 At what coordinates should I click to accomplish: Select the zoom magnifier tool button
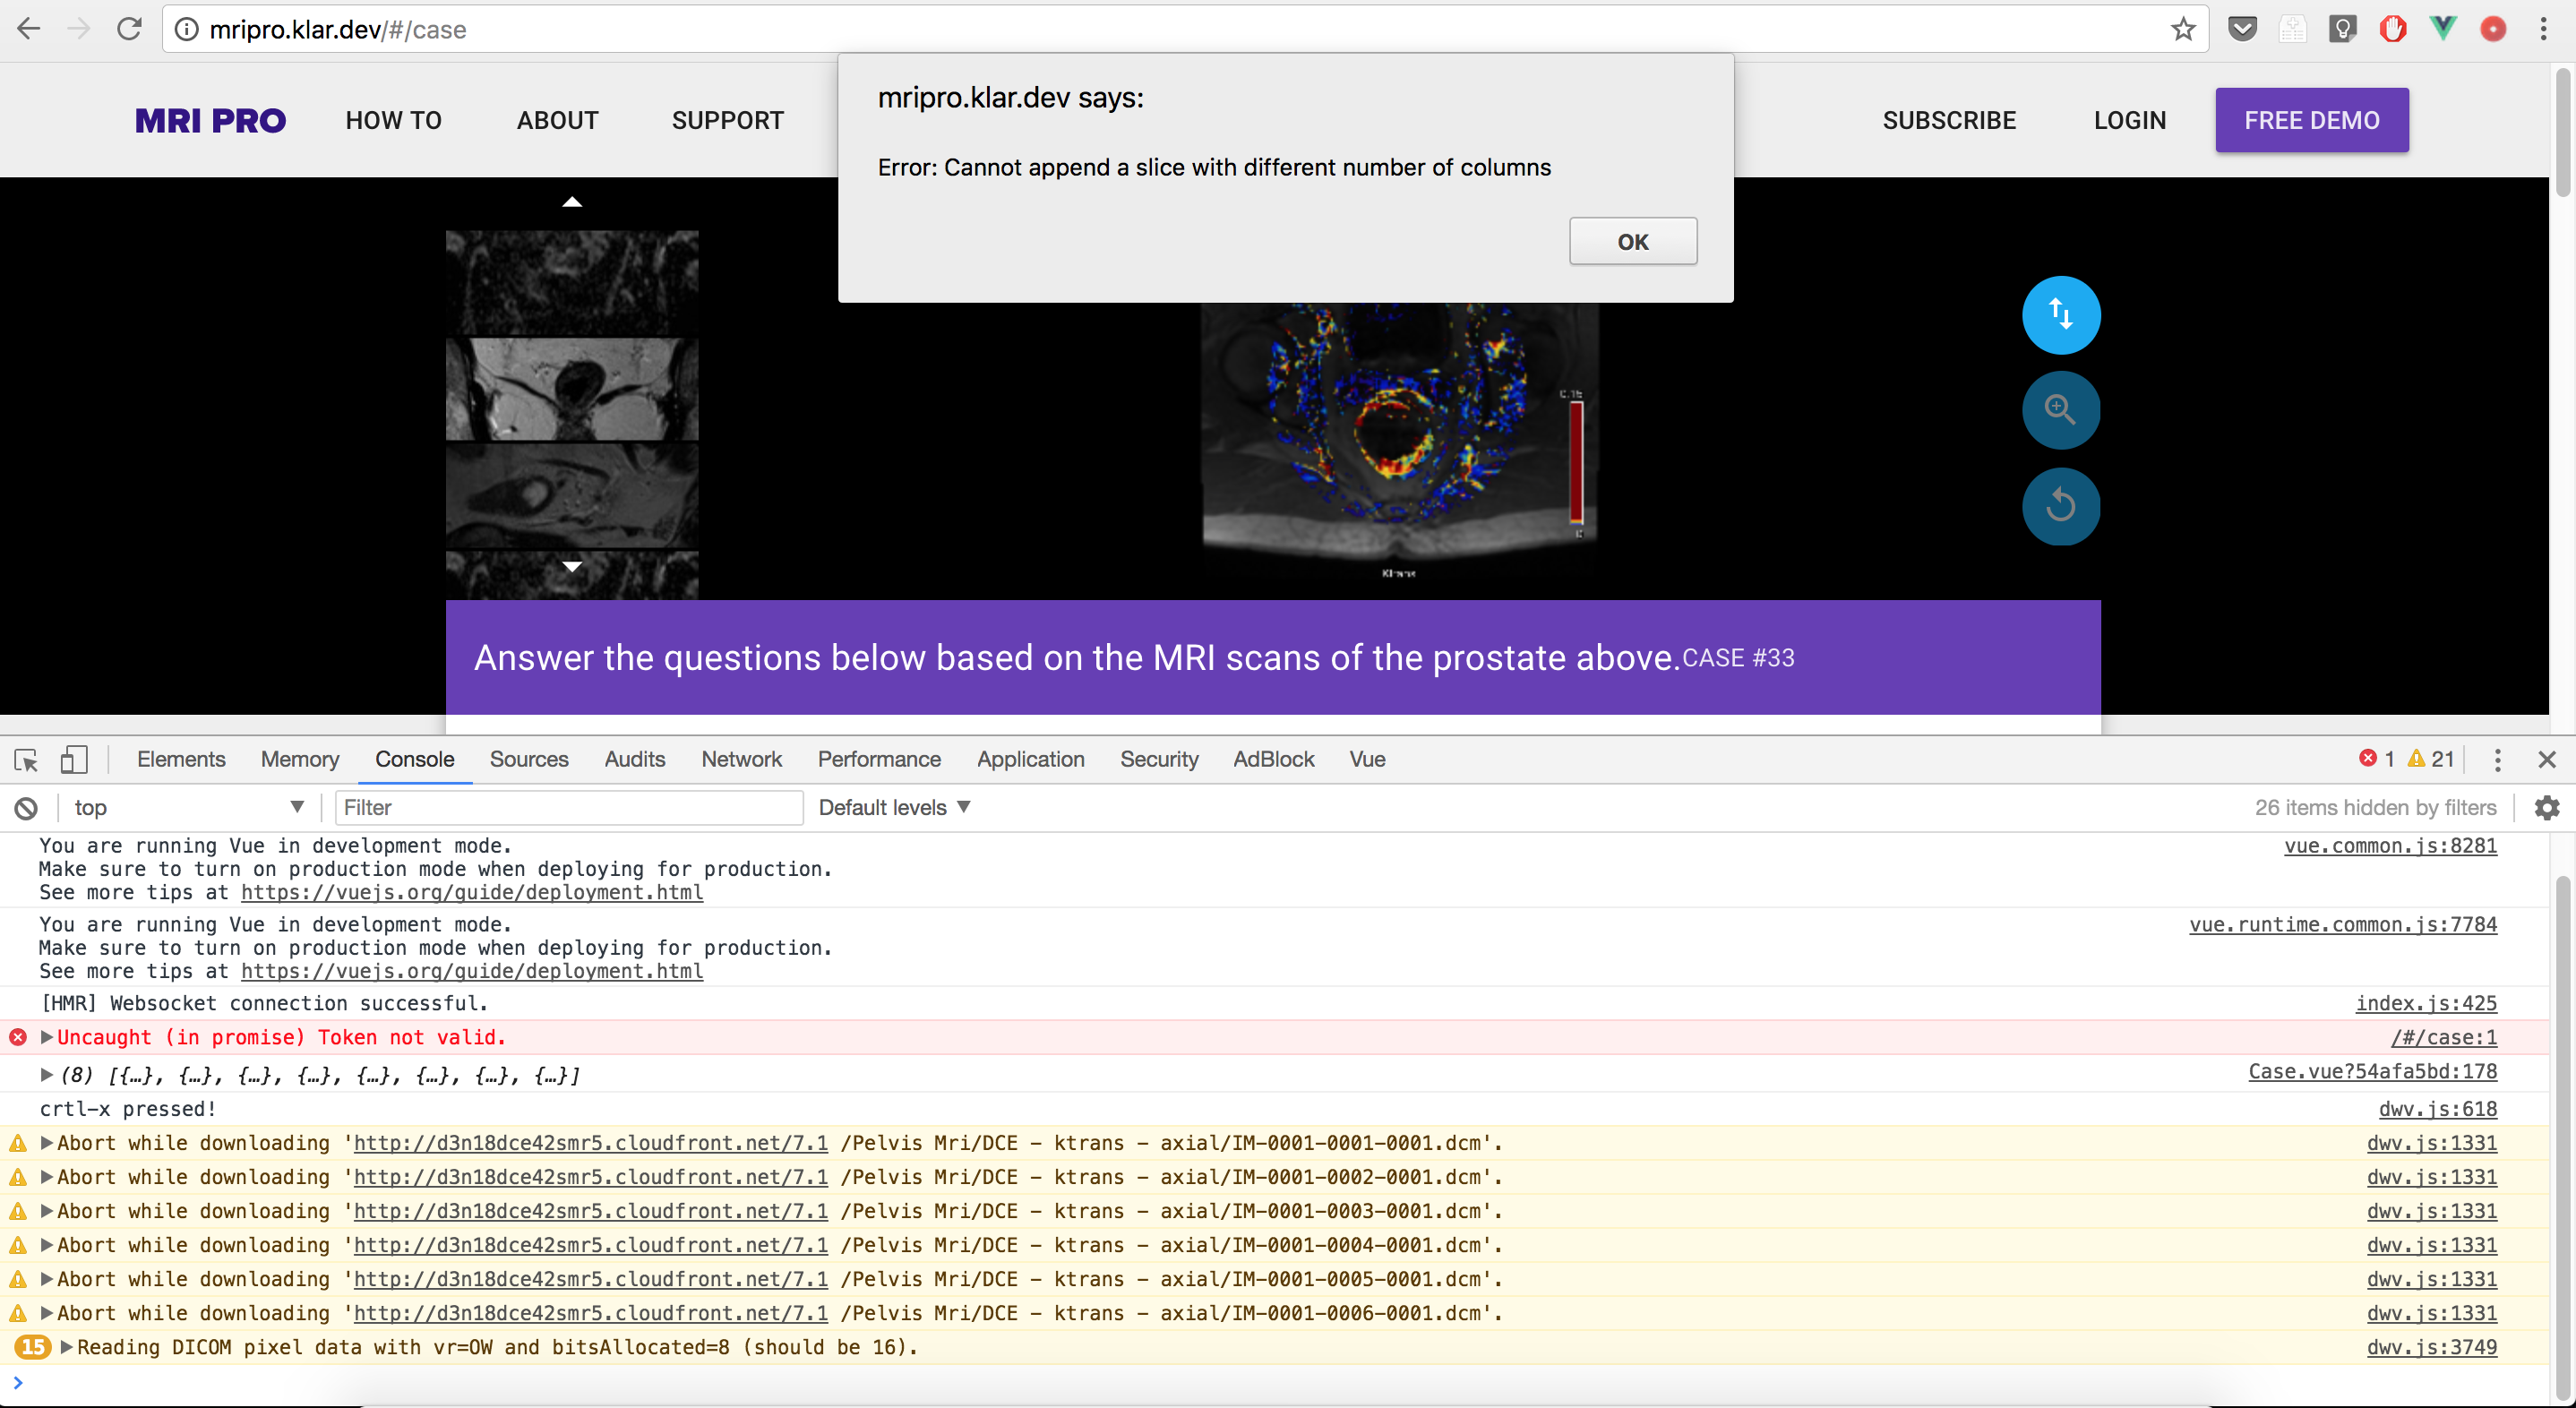pos(2060,409)
